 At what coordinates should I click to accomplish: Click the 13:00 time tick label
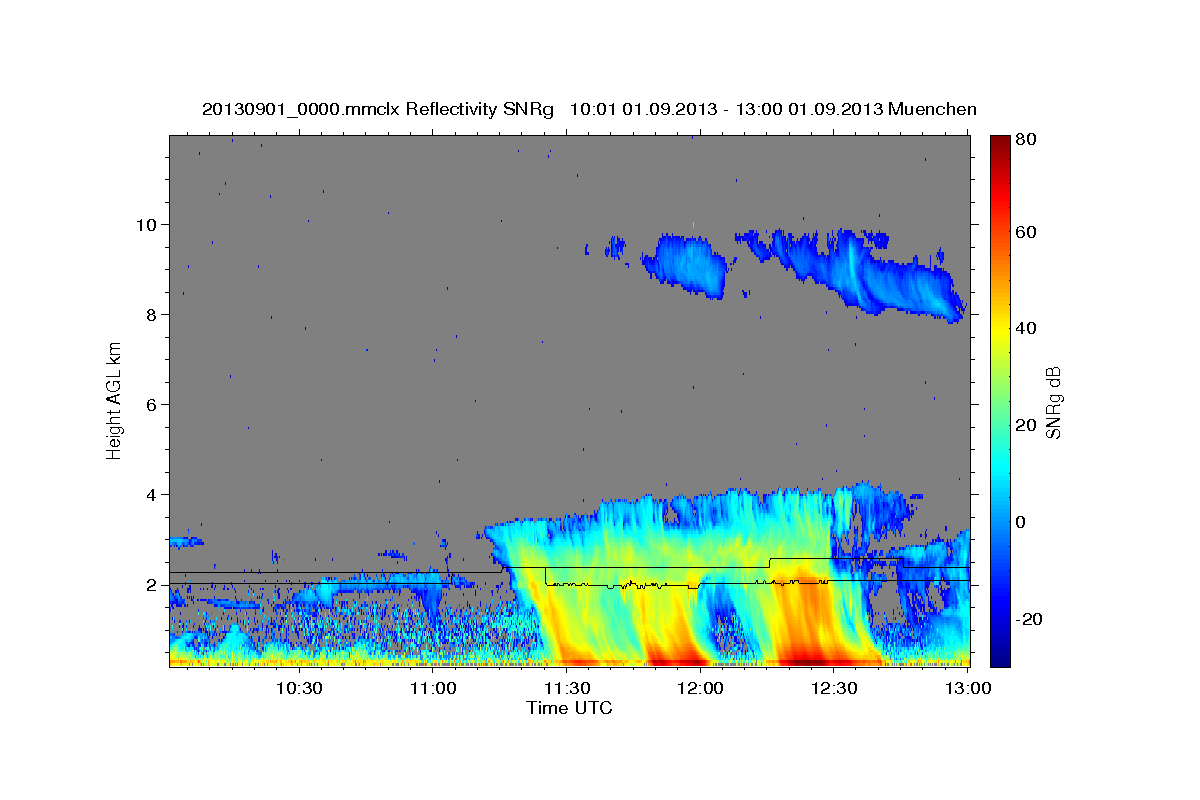pos(968,689)
